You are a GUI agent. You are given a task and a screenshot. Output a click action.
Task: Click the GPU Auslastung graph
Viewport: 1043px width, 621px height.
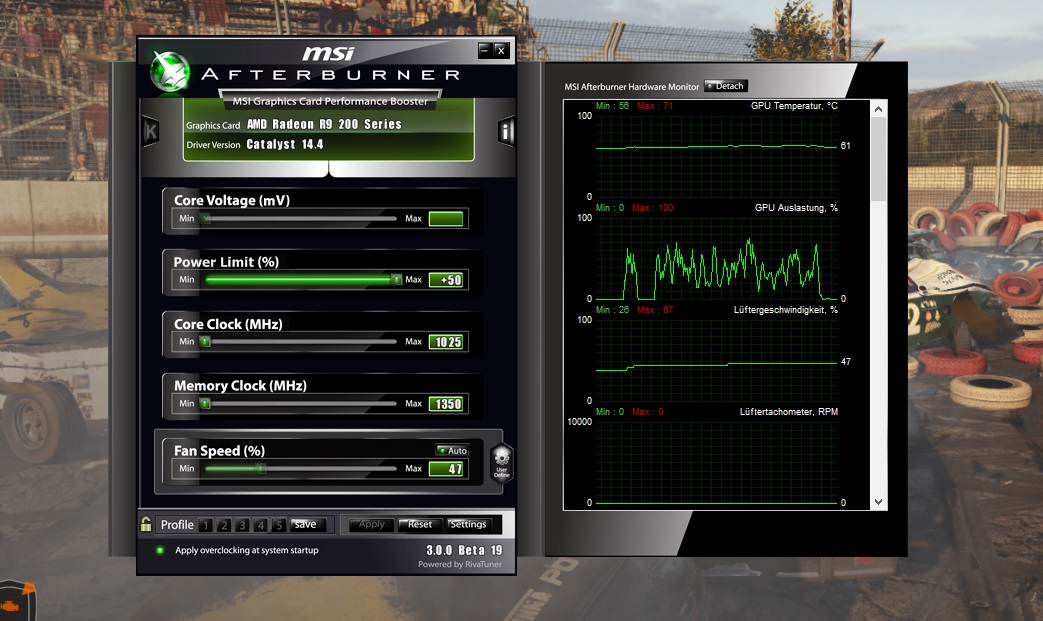[x=716, y=258]
